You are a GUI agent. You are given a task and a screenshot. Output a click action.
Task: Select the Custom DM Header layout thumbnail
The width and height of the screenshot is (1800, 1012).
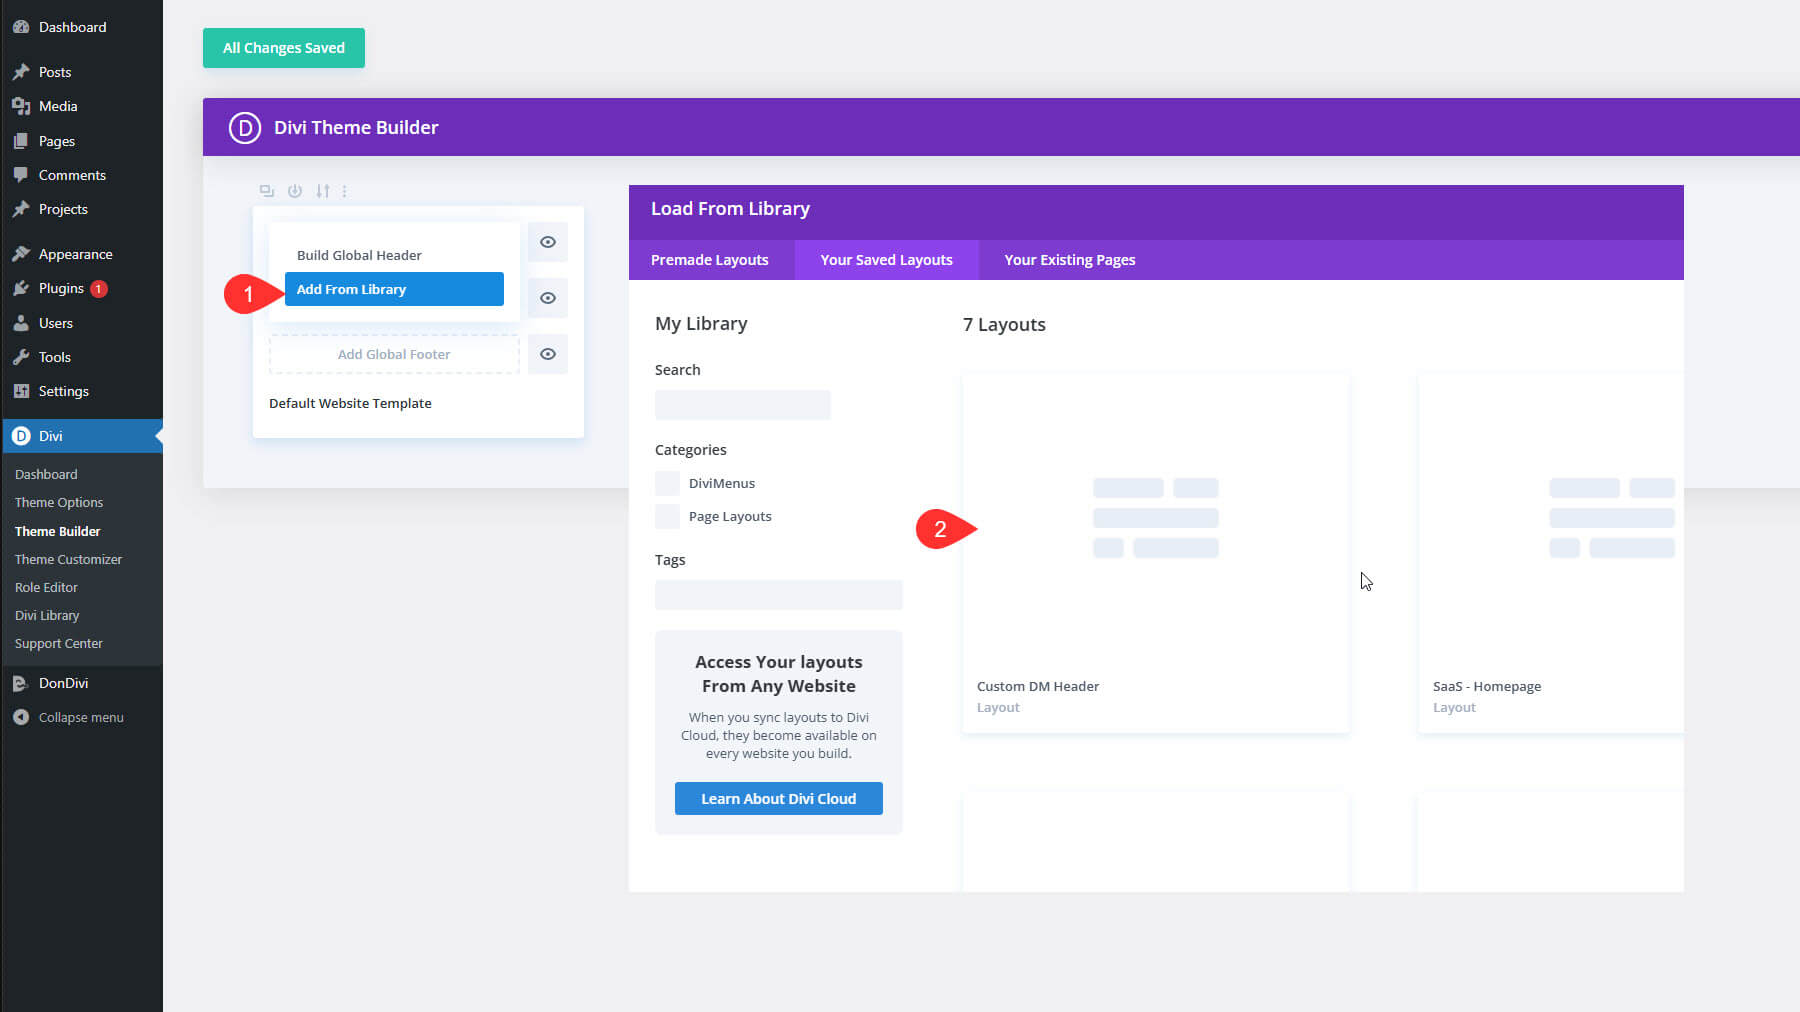point(1155,520)
